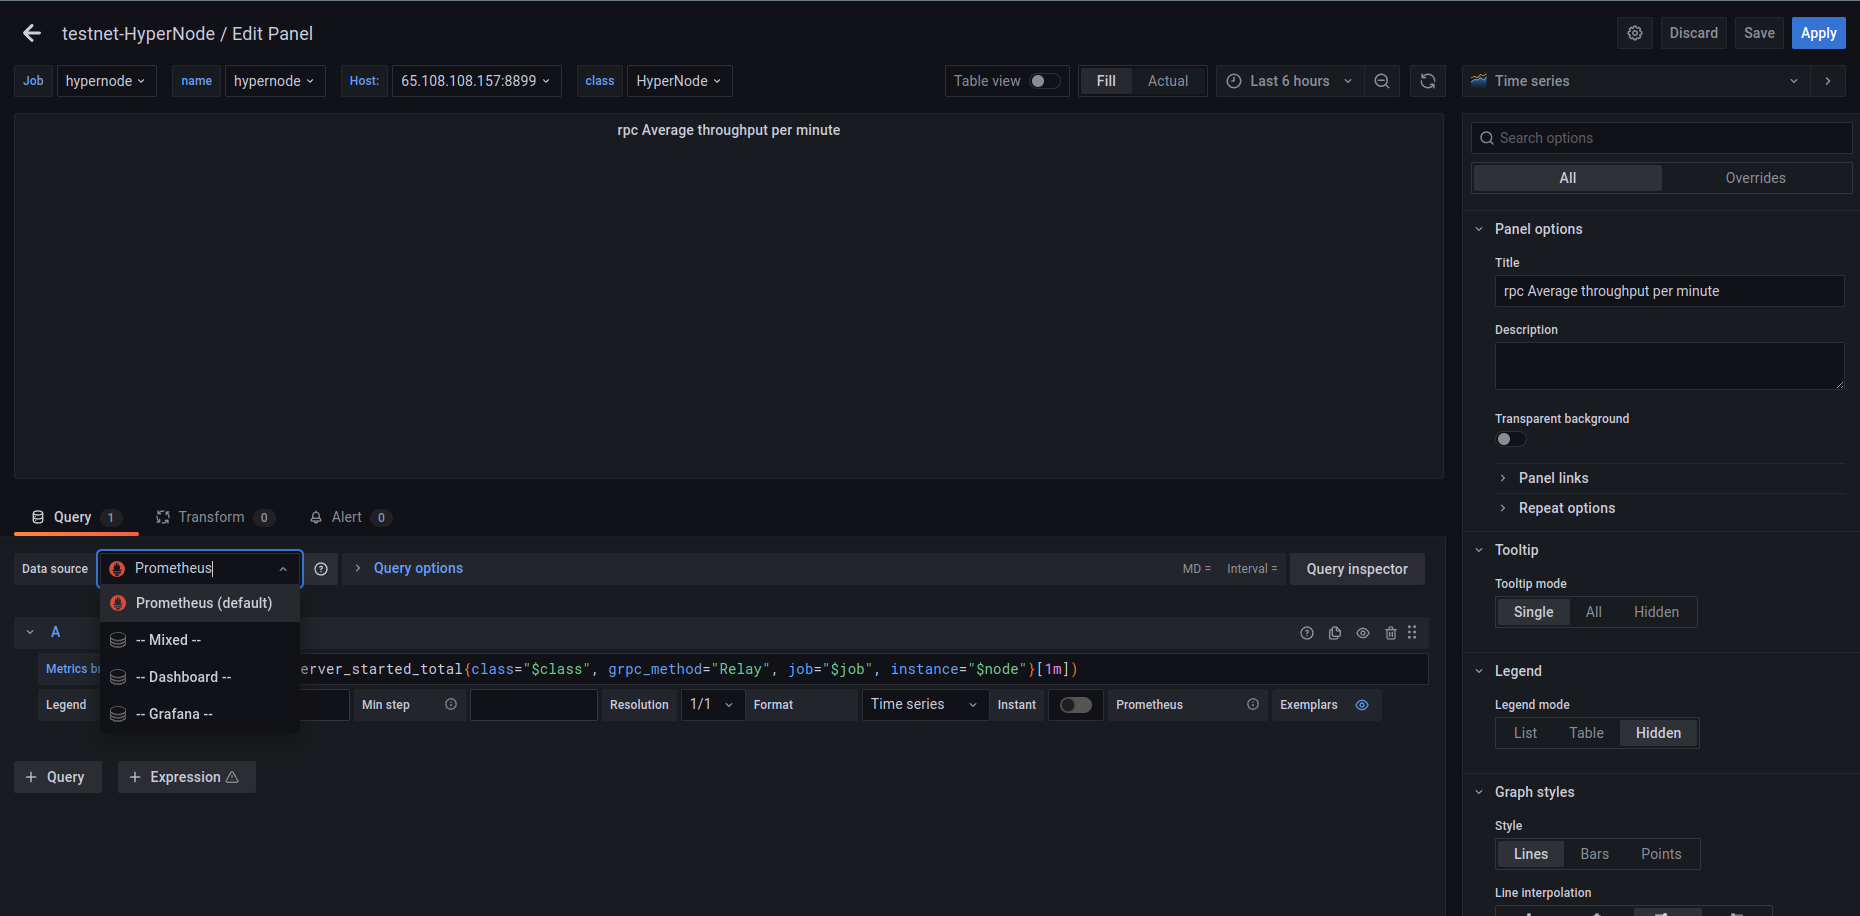Expand the Query options section
This screenshot has height=916, width=1860.
[x=418, y=568]
